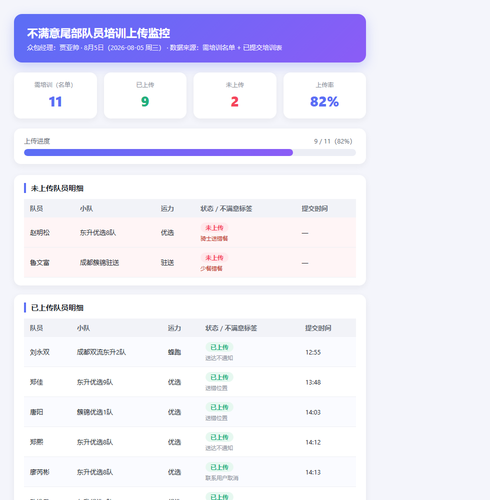Click submit time 14:03
The height and width of the screenshot is (500, 490).
pos(313,412)
